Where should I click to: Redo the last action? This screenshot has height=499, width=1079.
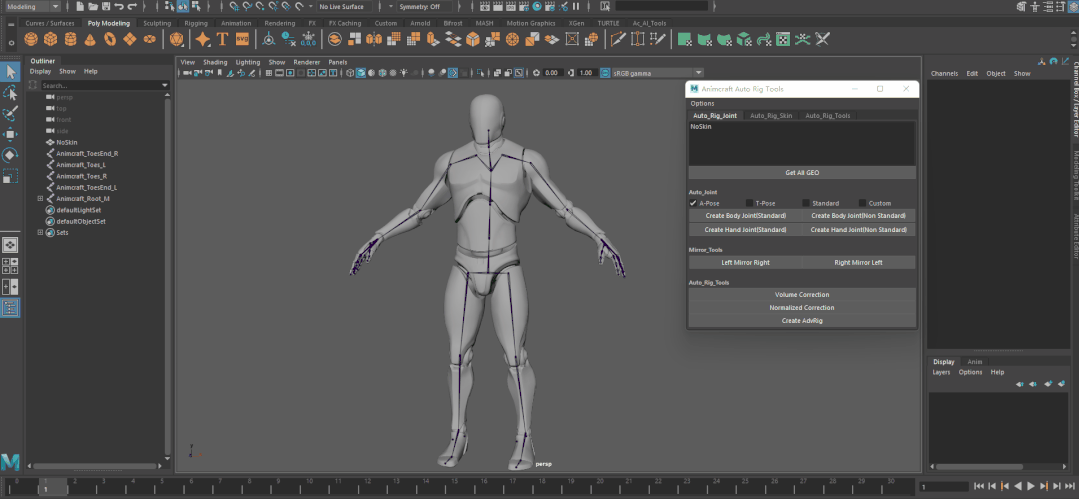pos(132,6)
